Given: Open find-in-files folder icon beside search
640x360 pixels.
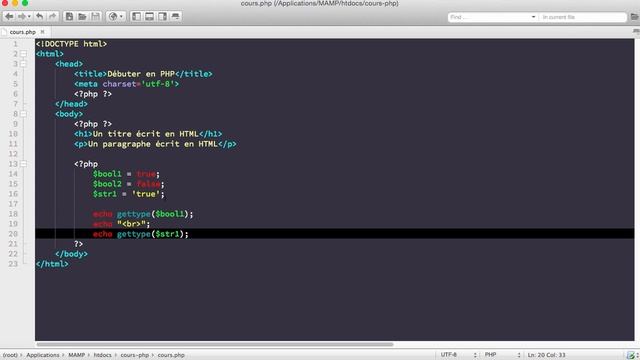Looking at the screenshot, I should tap(634, 17).
